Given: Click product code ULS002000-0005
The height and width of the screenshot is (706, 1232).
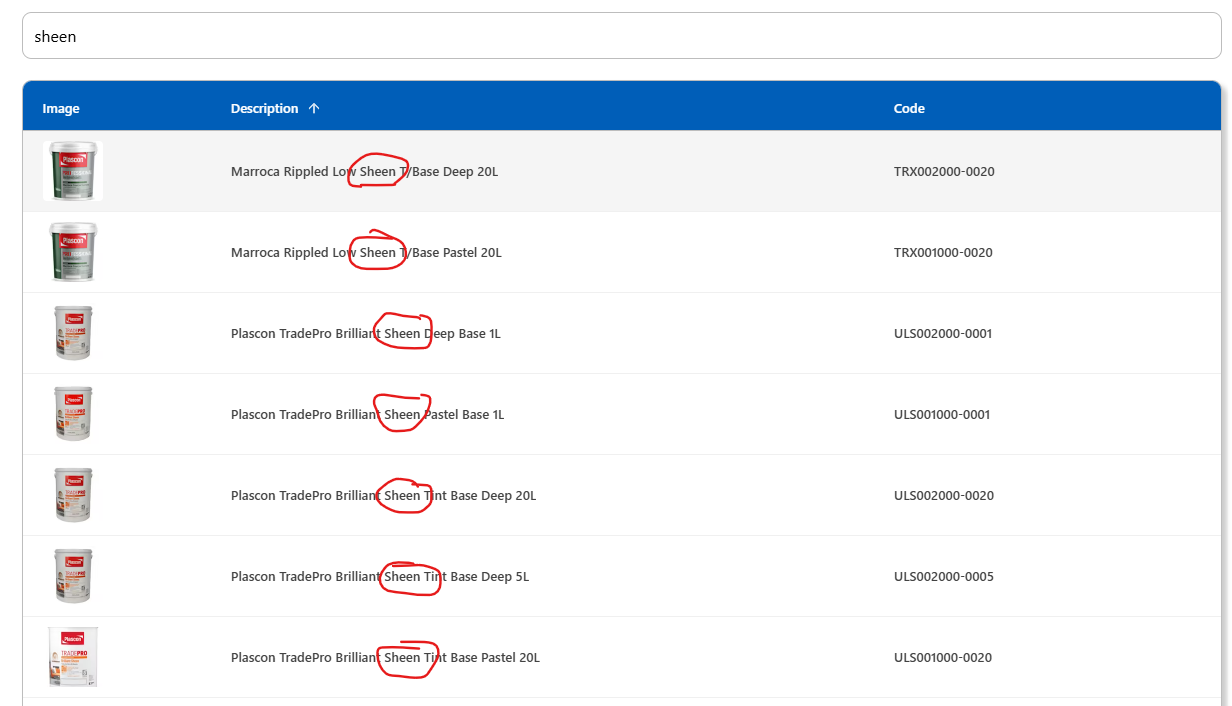Looking at the screenshot, I should click(x=944, y=576).
